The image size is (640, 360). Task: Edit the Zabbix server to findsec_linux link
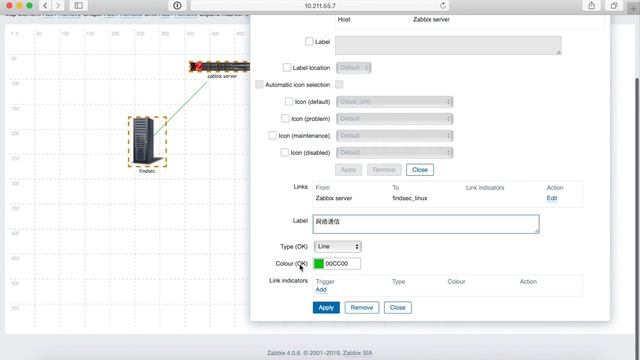coord(552,198)
